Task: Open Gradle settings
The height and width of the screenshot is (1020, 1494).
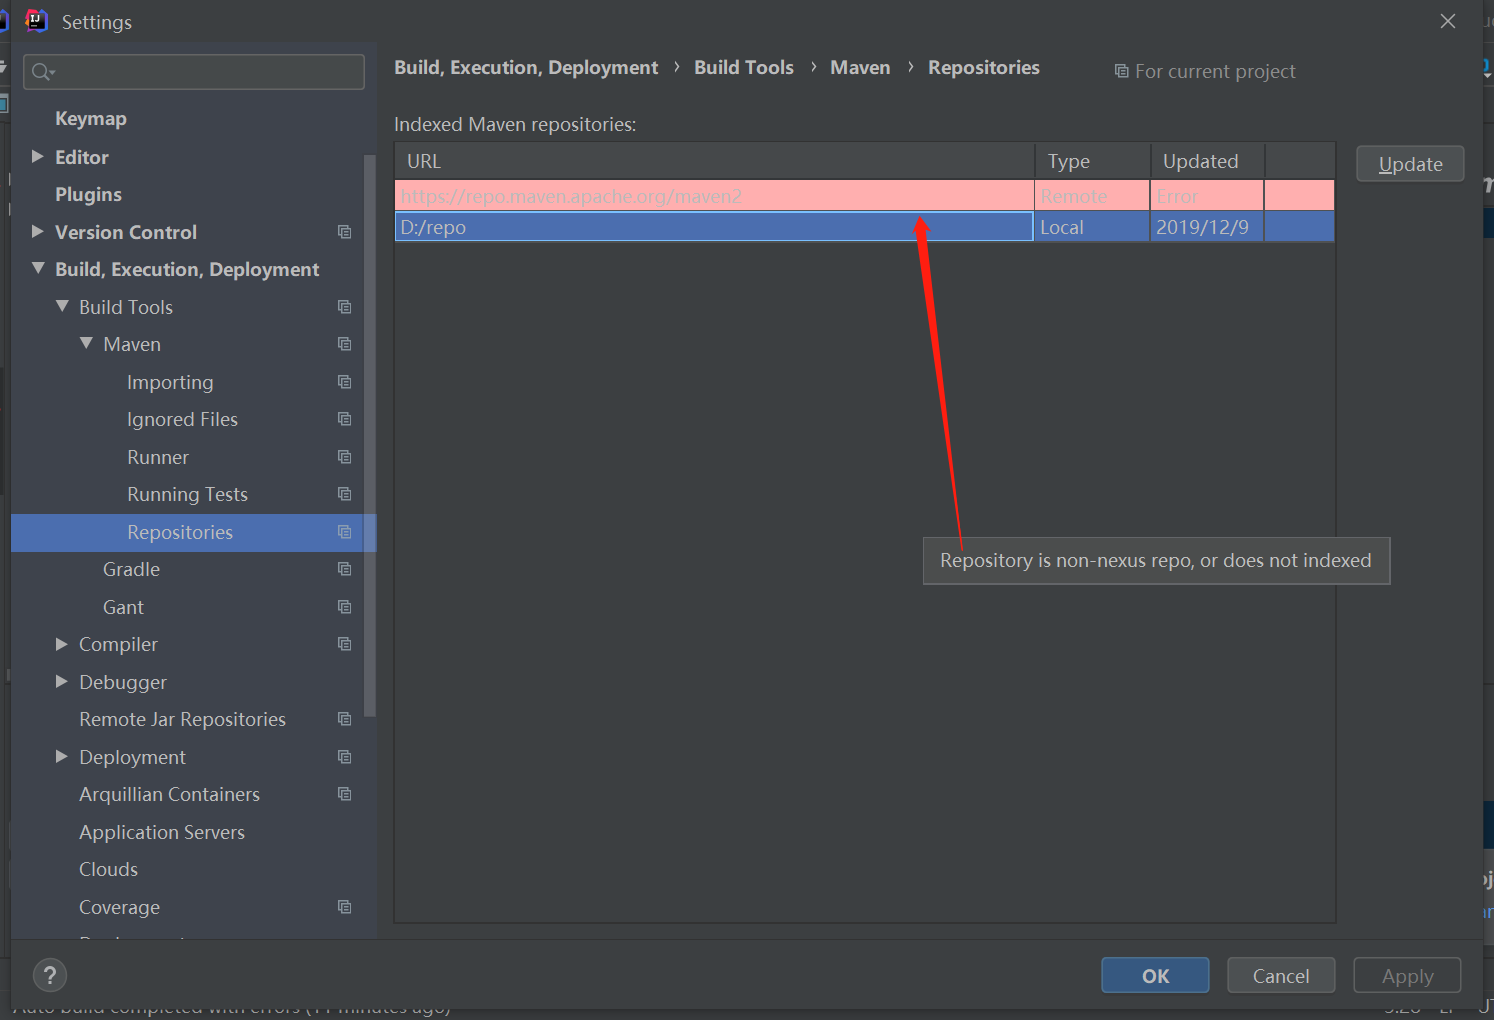Action: pyautogui.click(x=131, y=569)
